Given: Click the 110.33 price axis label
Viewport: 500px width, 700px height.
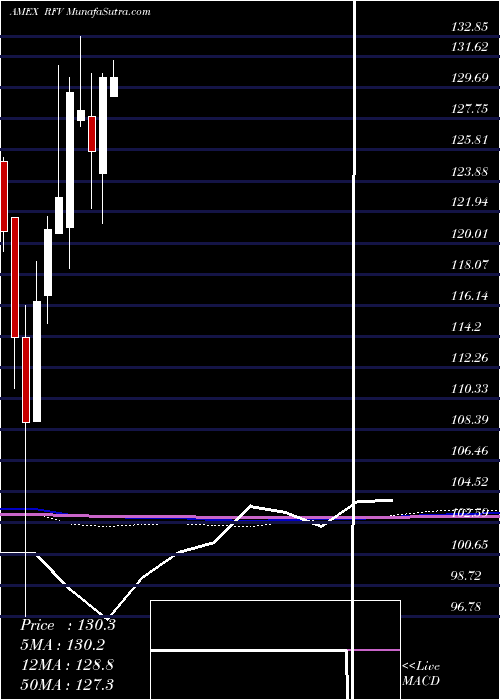Looking at the screenshot, I should click(x=469, y=389).
